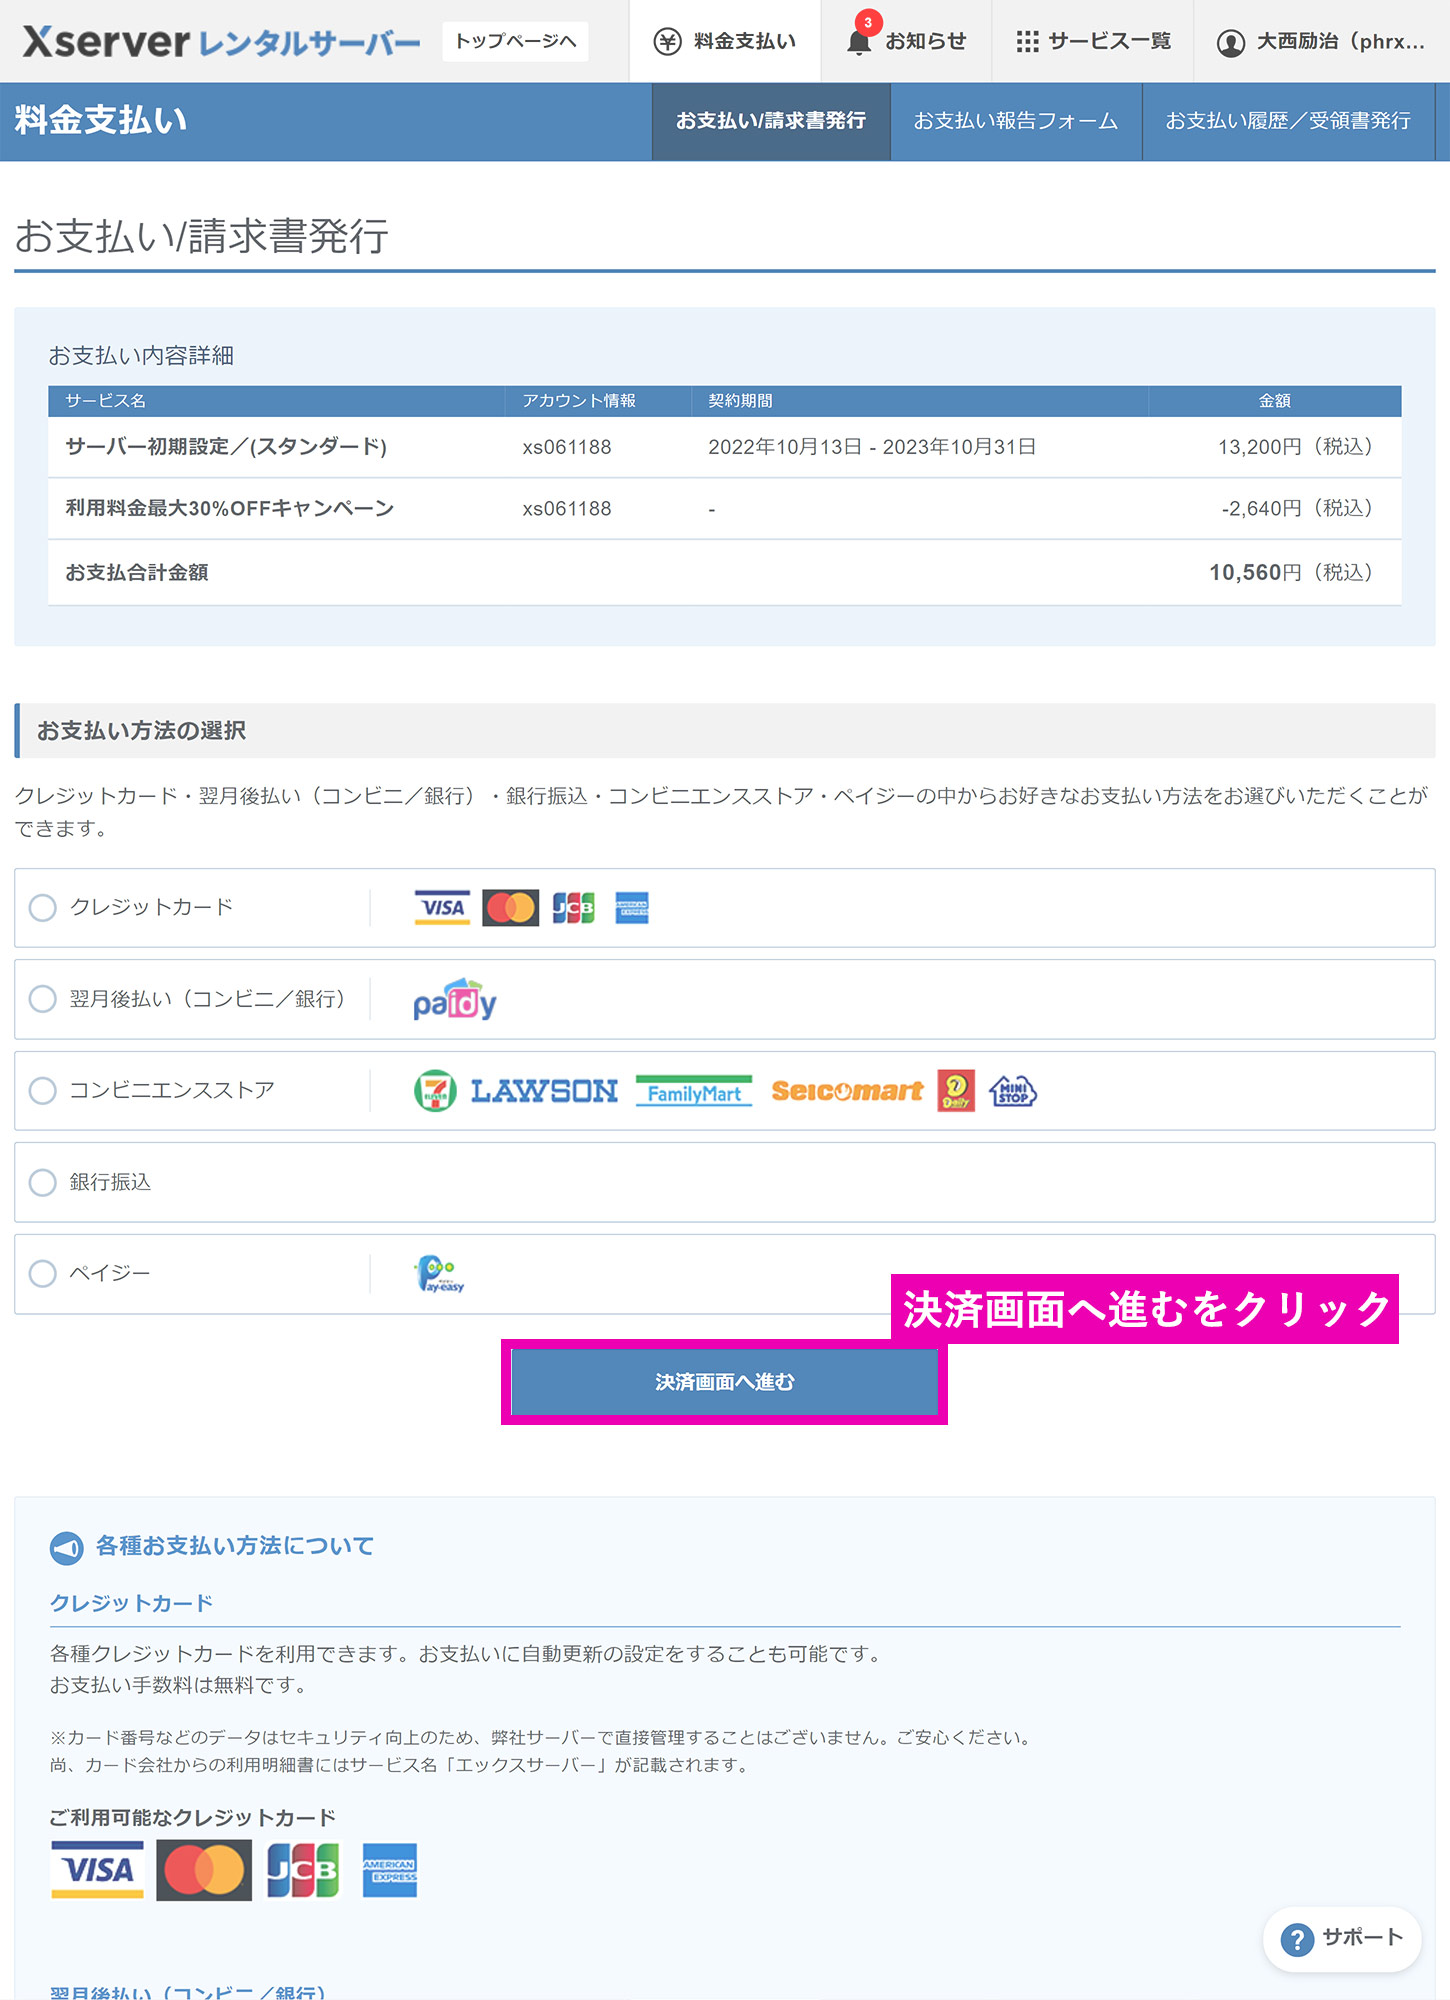Click the American Express logo in credit card row
Screen dimensions: 1450x2000
tap(632, 908)
